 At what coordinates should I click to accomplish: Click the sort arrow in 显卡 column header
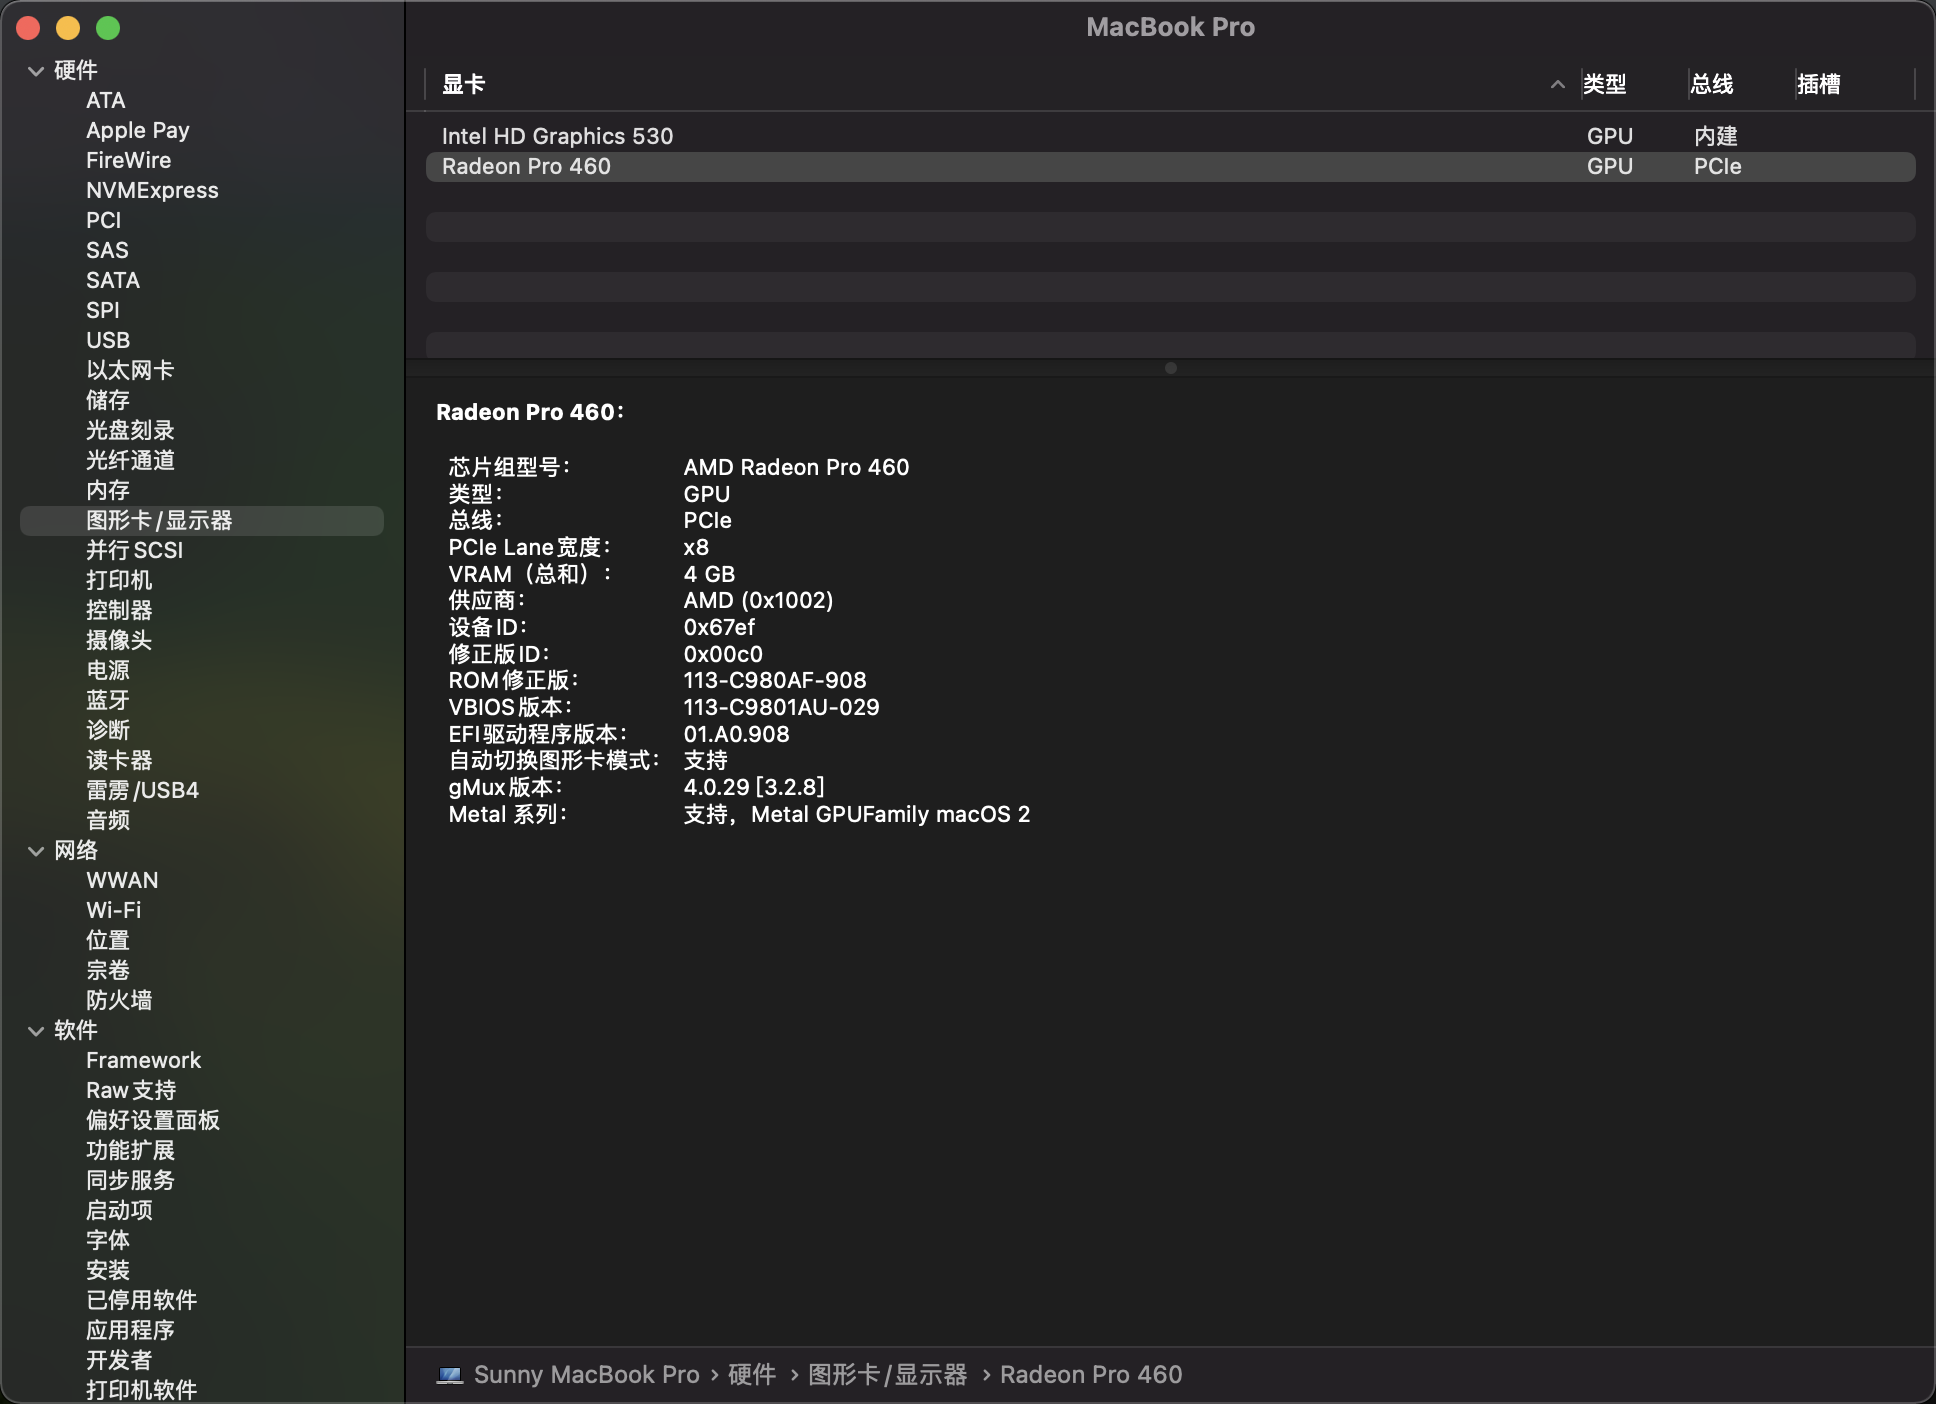click(x=1557, y=85)
